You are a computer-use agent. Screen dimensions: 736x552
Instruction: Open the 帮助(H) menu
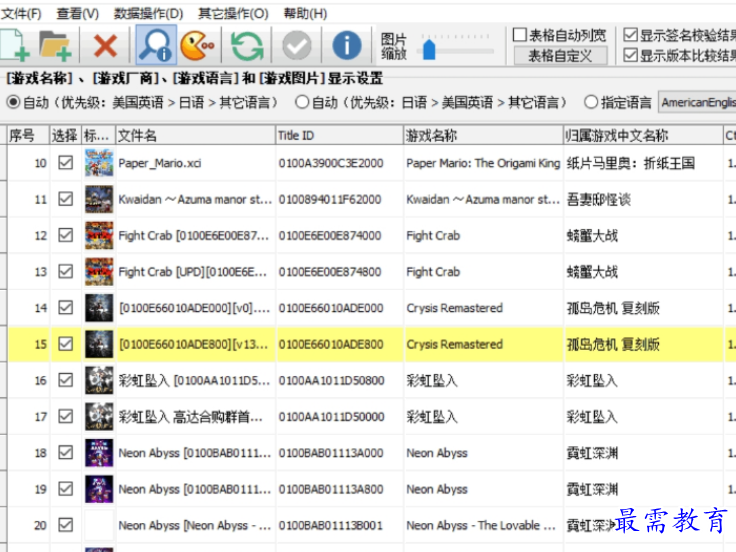click(306, 14)
